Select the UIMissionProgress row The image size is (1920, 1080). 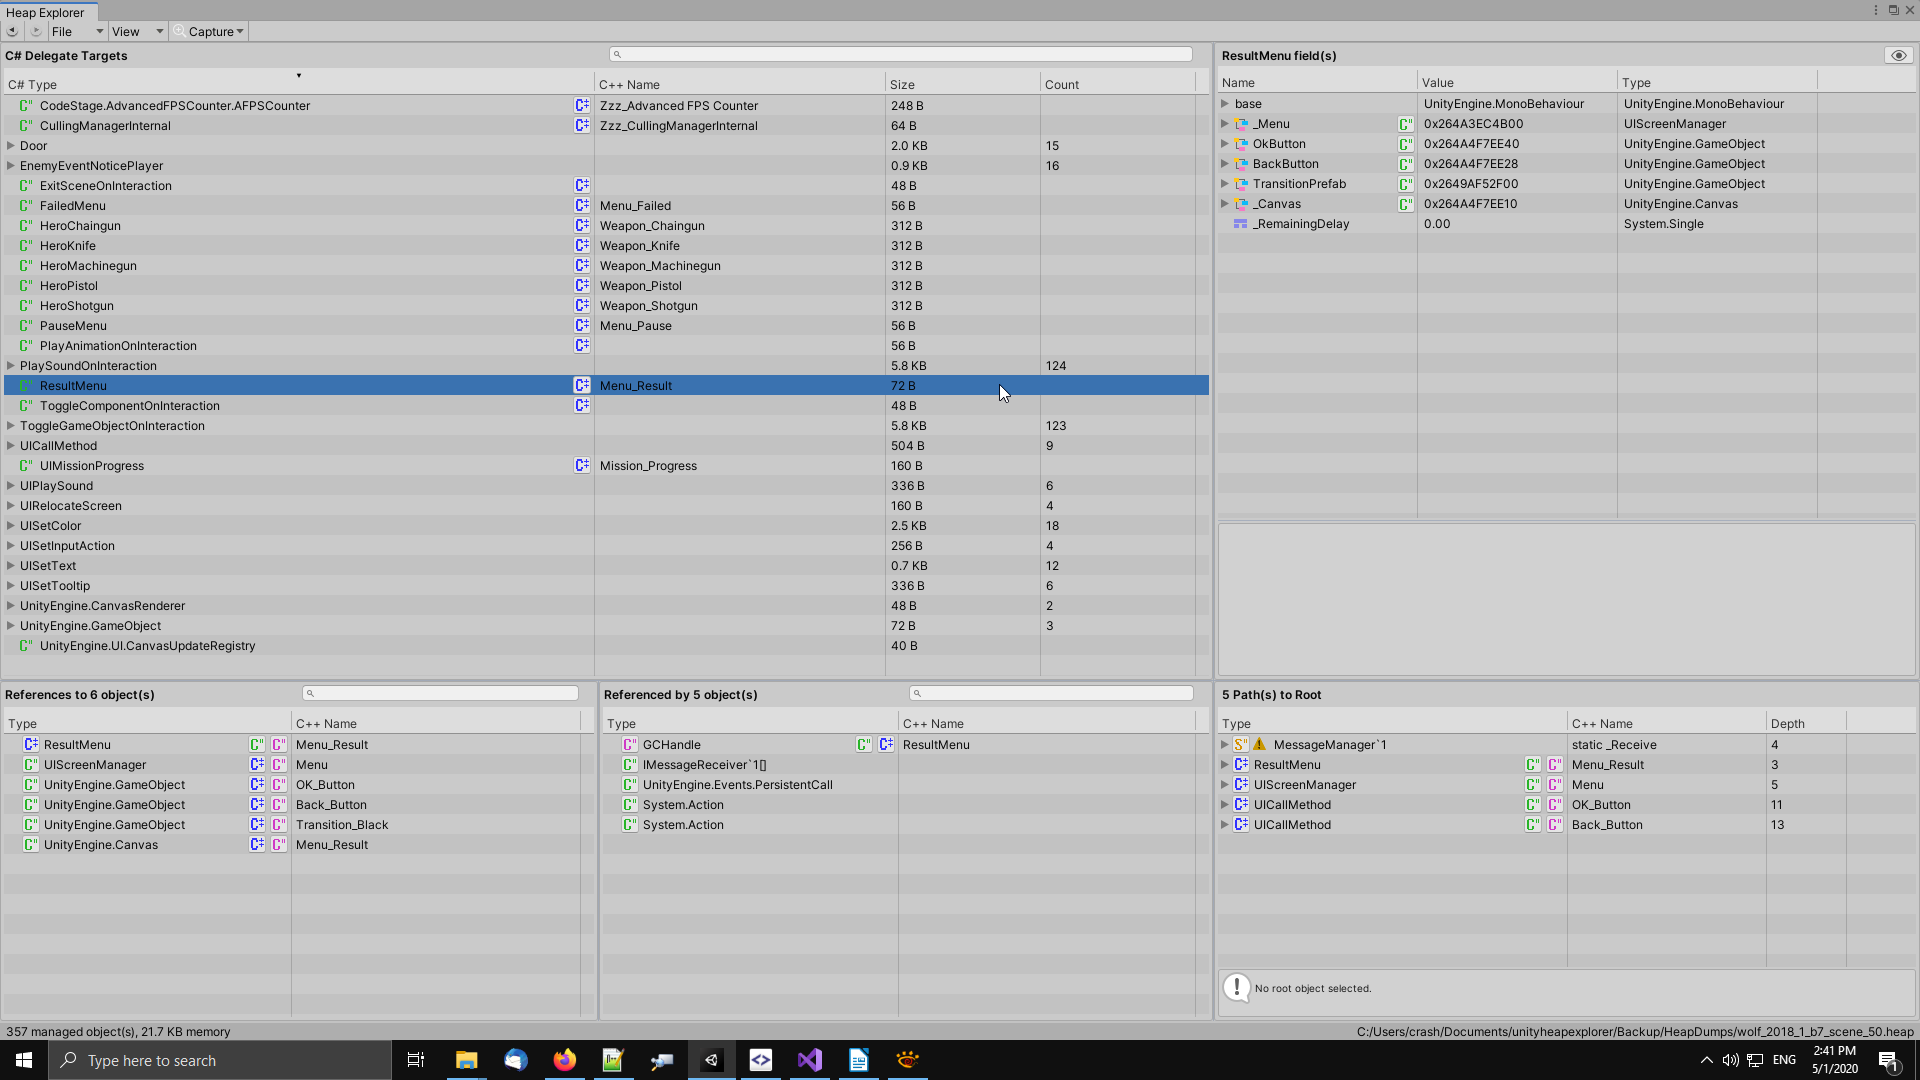click(x=92, y=465)
